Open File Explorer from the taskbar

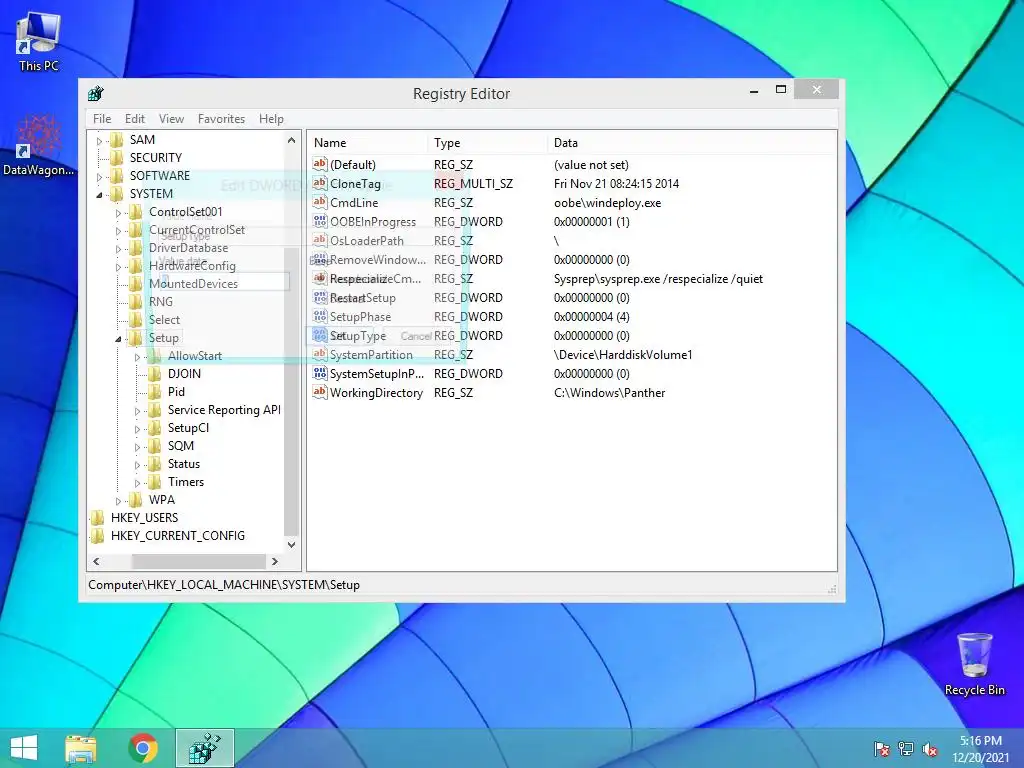81,748
